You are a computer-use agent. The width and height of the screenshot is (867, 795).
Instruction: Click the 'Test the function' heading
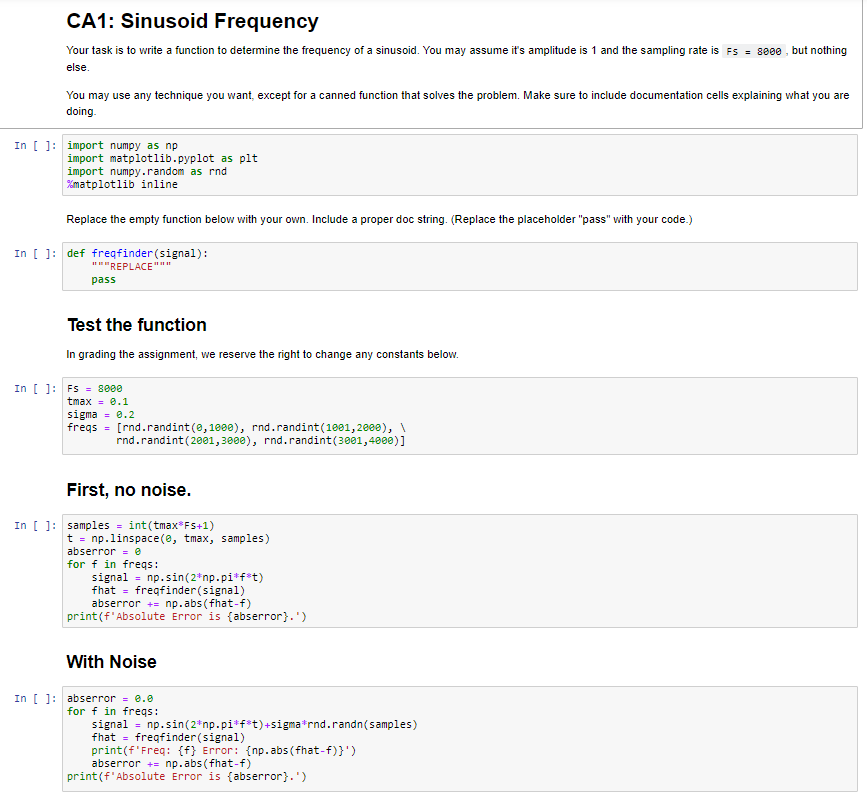point(137,325)
